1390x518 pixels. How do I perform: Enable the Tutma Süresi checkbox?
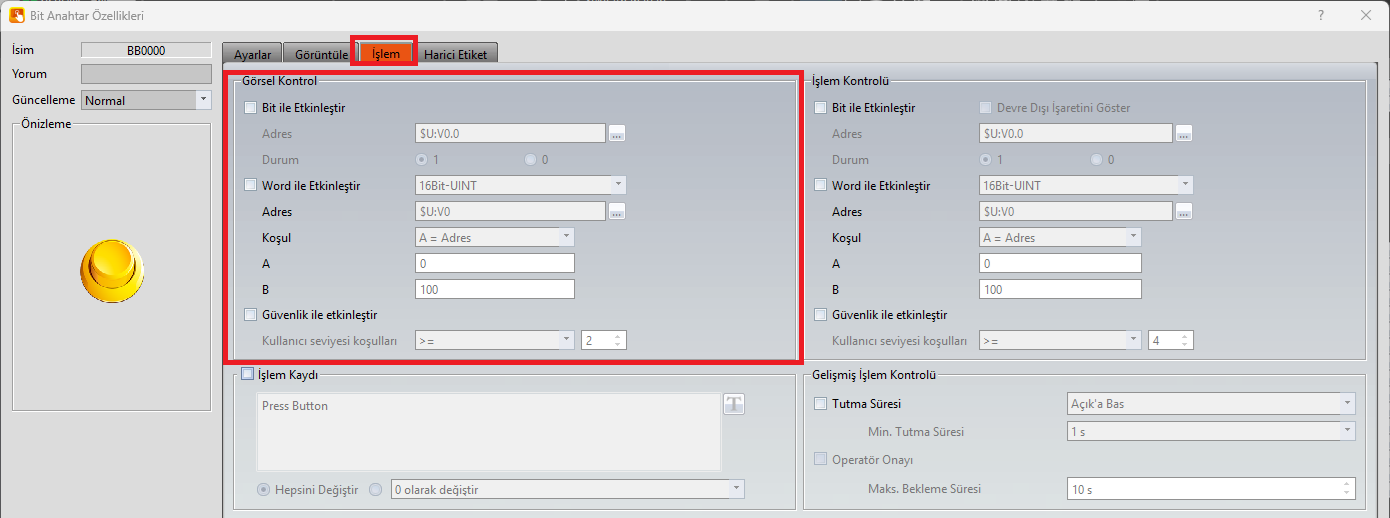coord(821,404)
